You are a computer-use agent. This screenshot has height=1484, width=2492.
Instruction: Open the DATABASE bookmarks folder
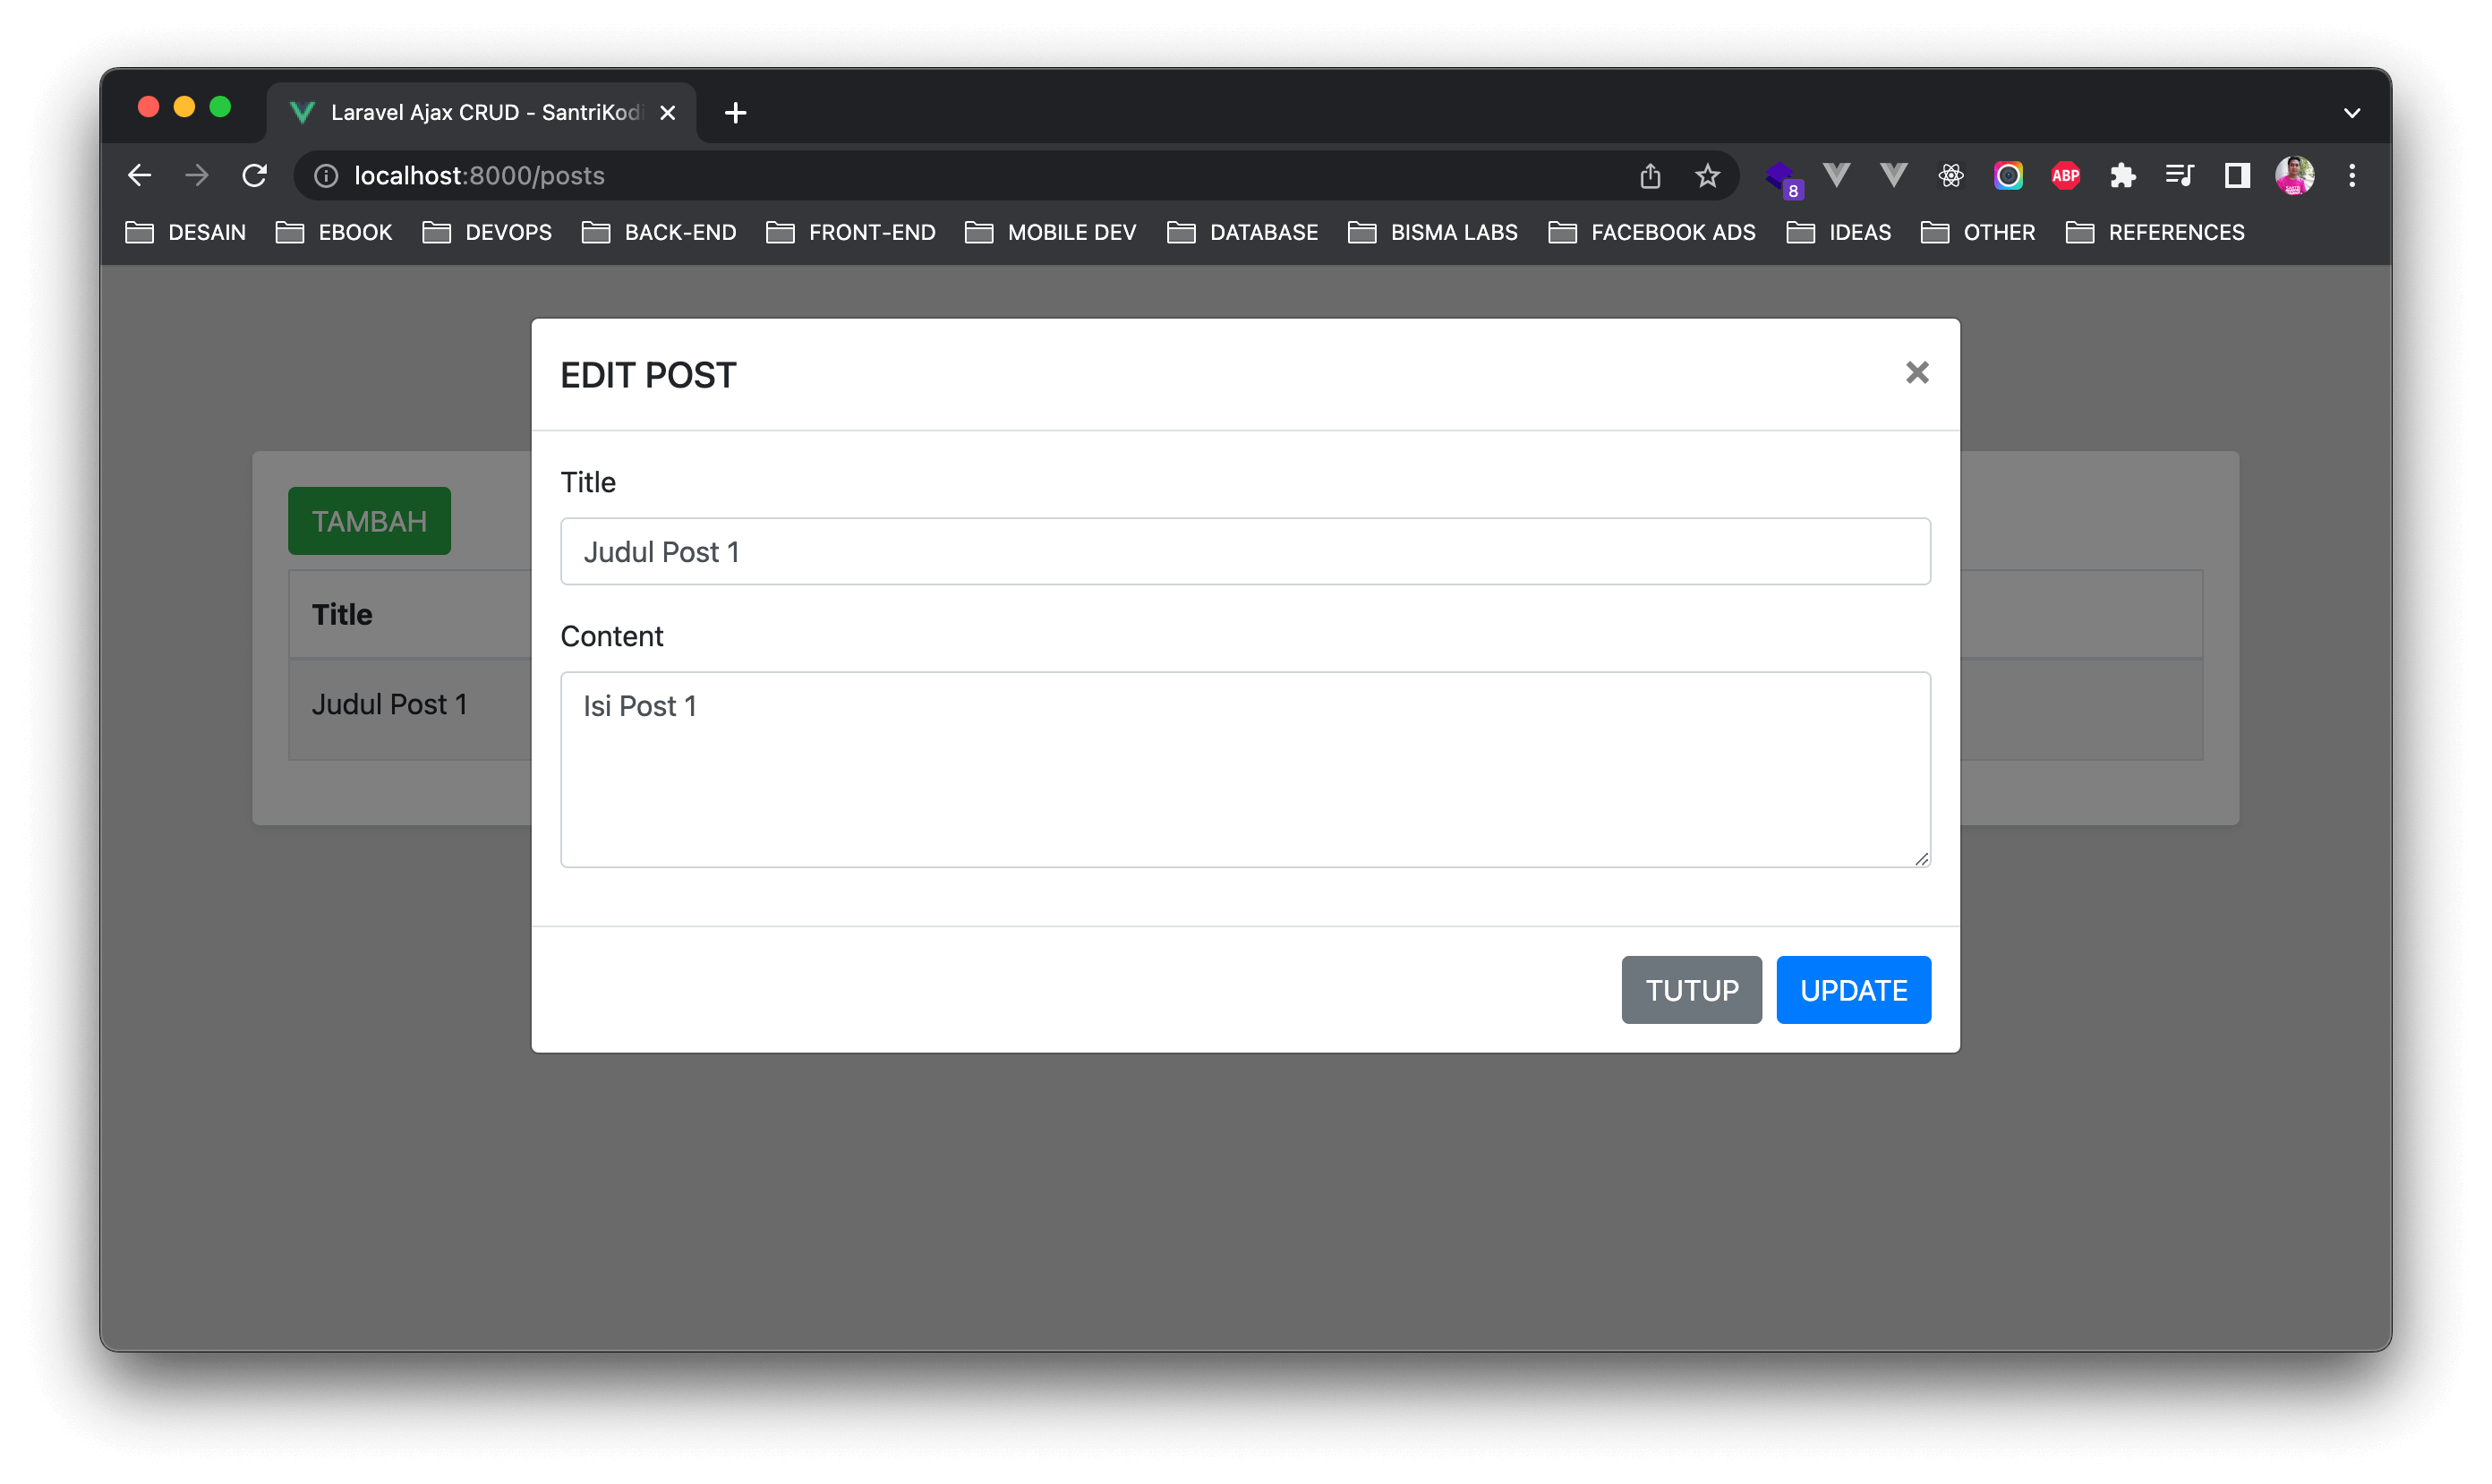pyautogui.click(x=1242, y=233)
